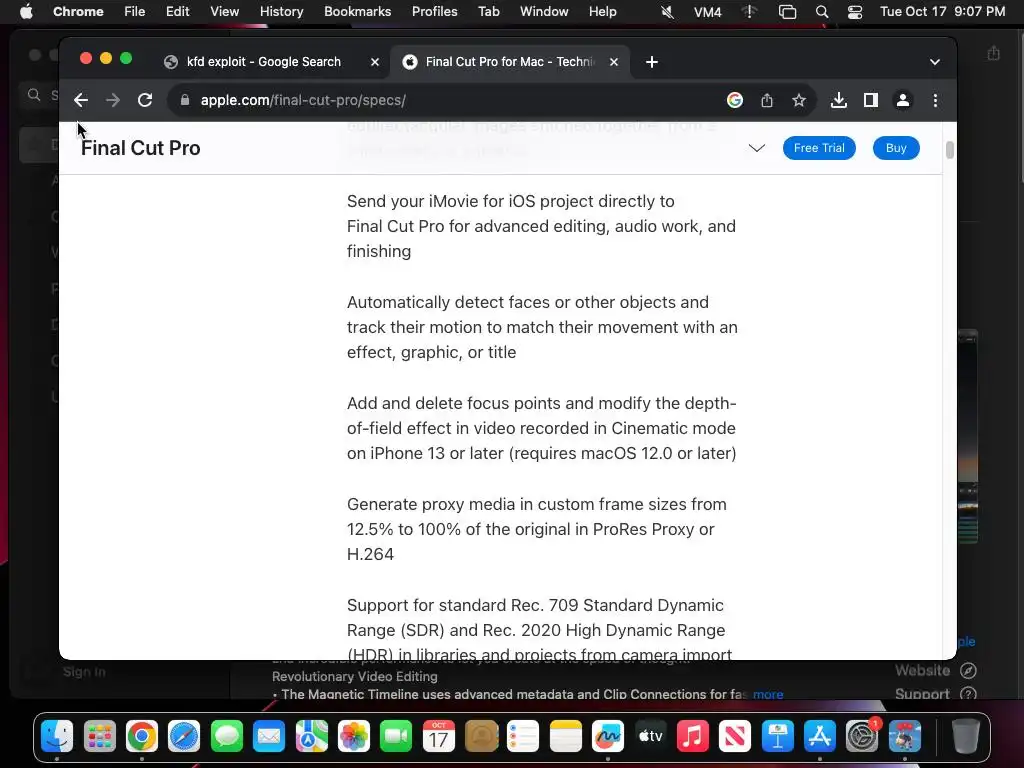Open the Bookmarks menu
1024x768 pixels.
tap(357, 12)
